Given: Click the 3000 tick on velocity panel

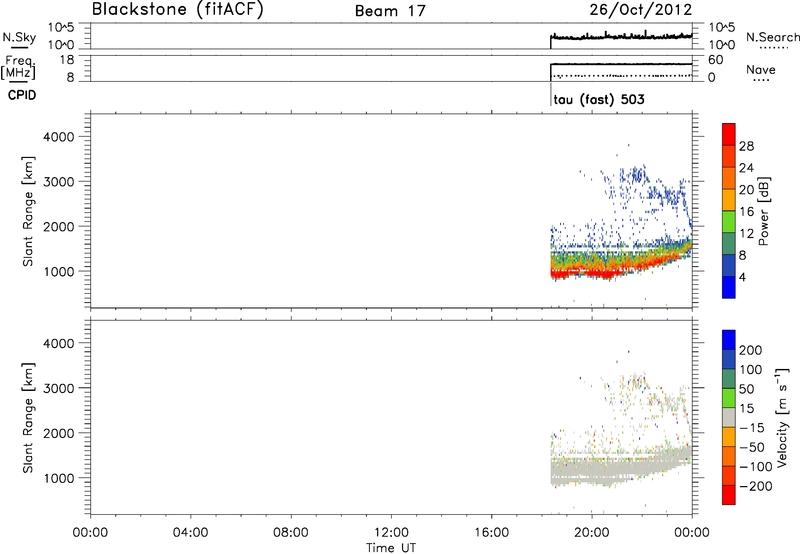Looking at the screenshot, I should coord(59,388).
